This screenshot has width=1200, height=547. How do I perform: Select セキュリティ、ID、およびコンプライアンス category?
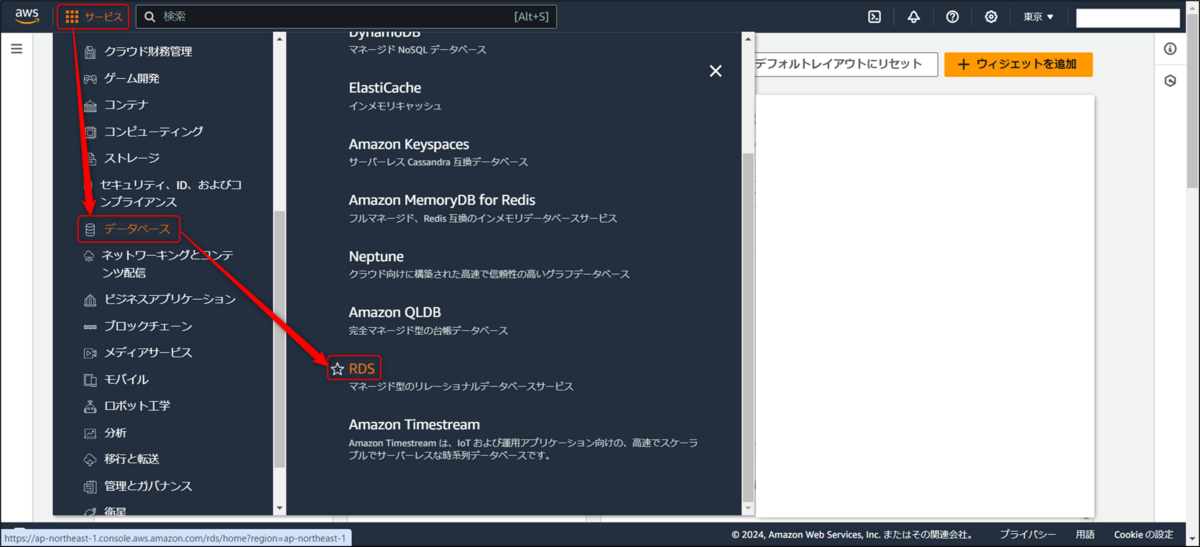pos(170,194)
